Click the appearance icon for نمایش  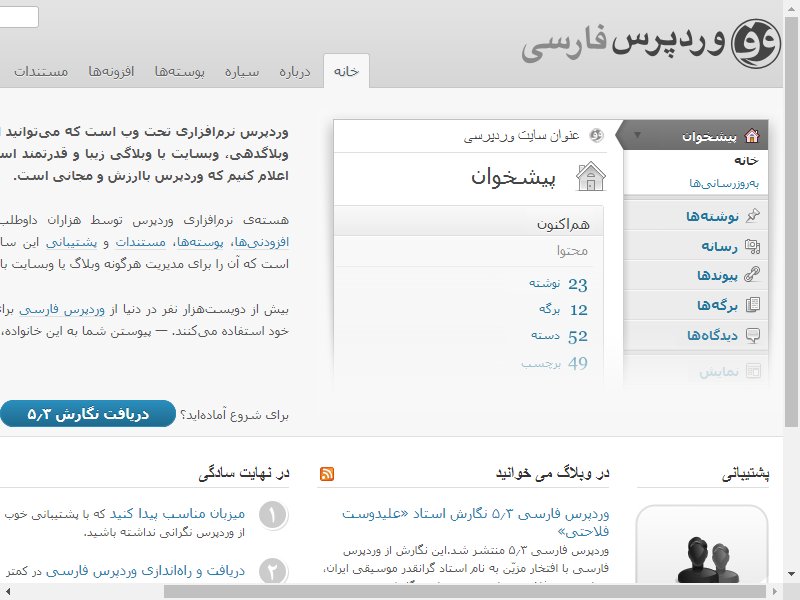click(753, 370)
